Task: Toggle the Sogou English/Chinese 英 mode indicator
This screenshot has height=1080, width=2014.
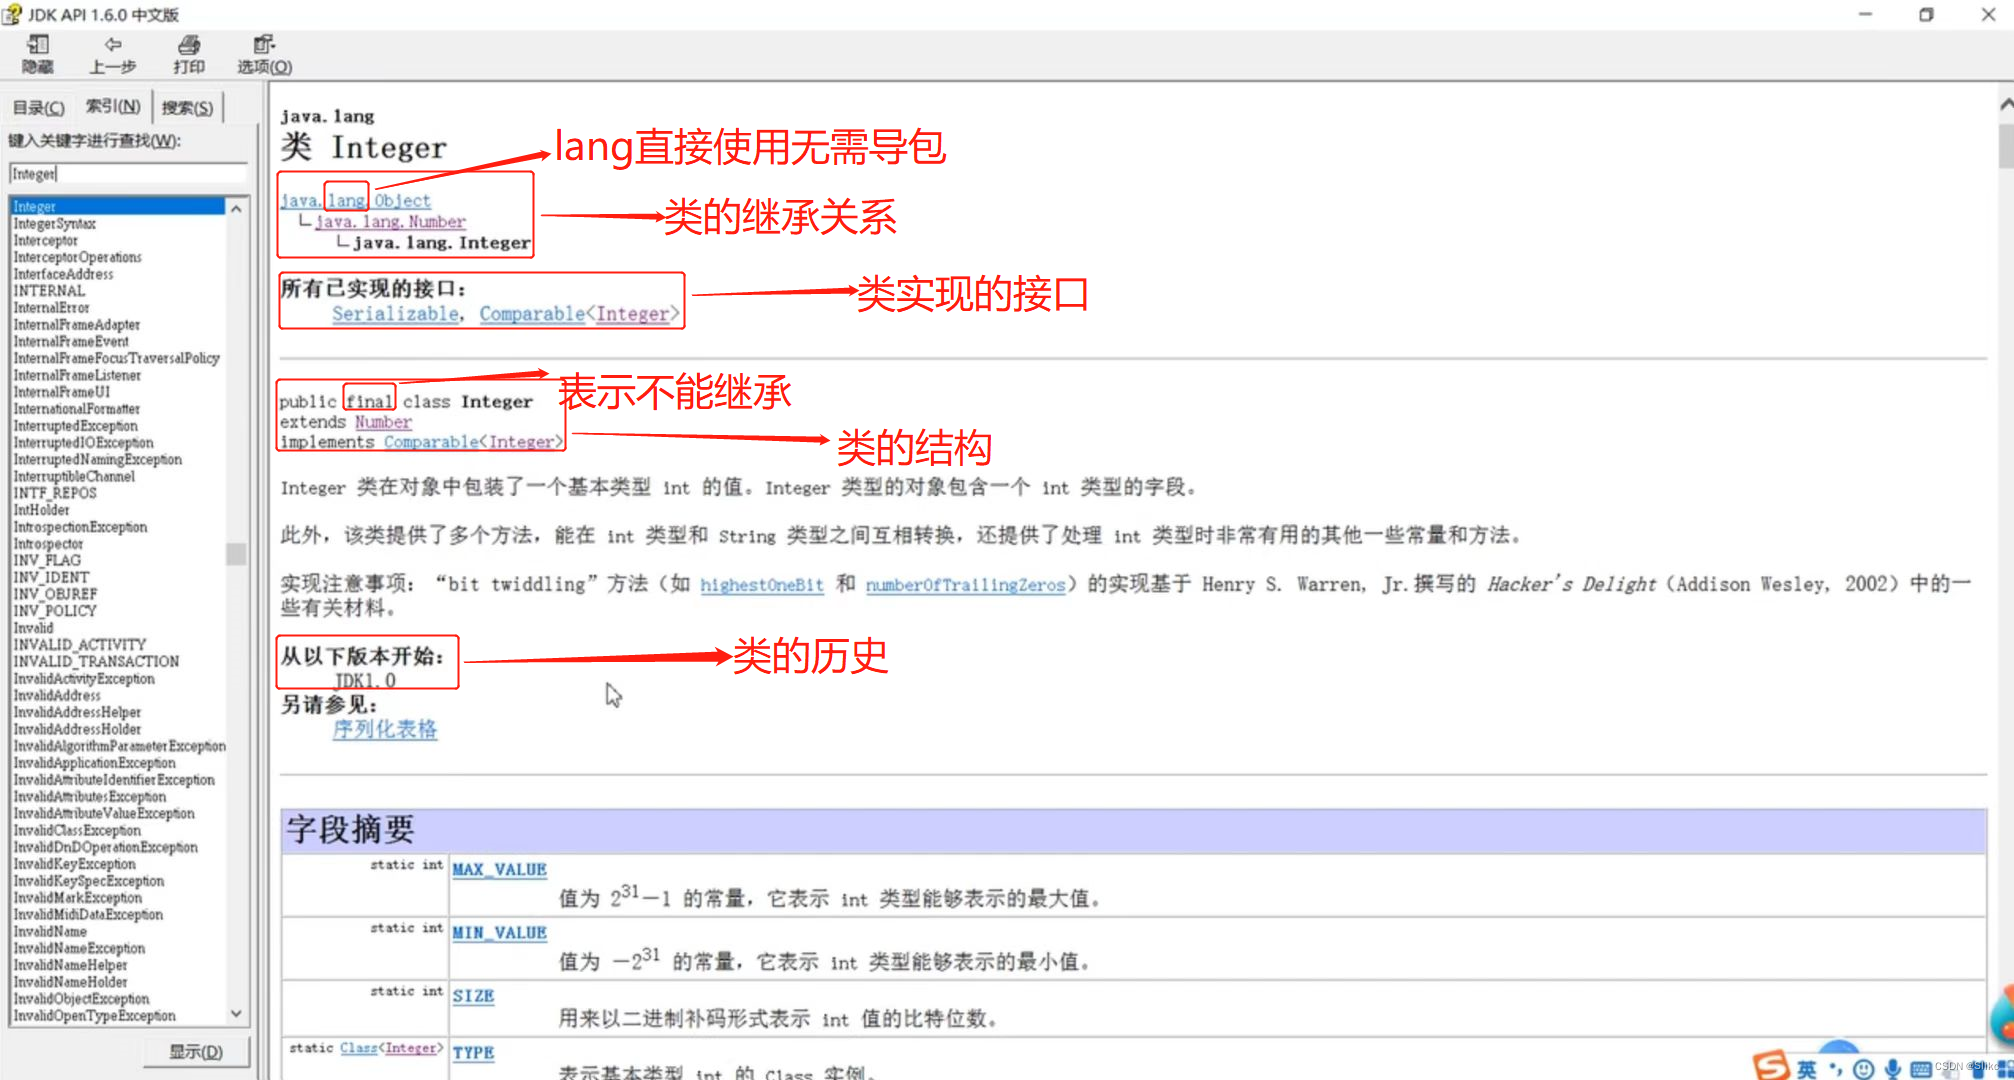Action: tap(1807, 1069)
